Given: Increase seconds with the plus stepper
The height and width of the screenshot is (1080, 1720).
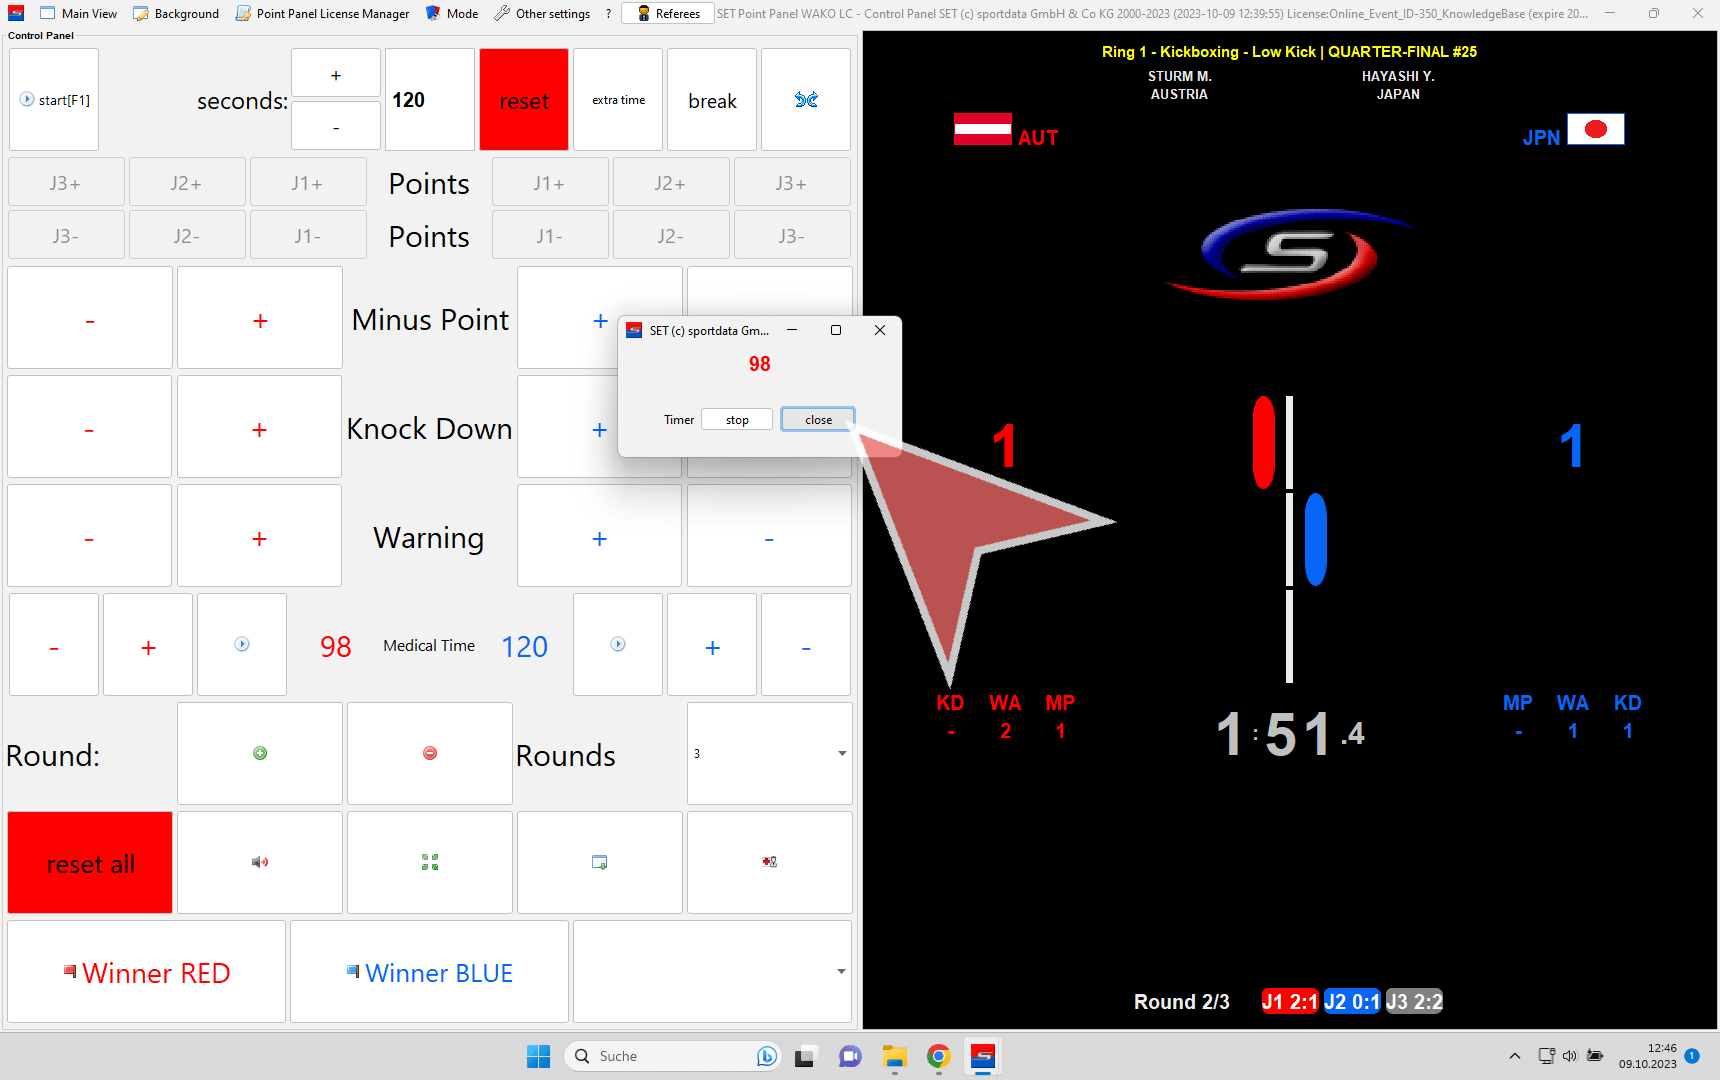Looking at the screenshot, I should (336, 75).
